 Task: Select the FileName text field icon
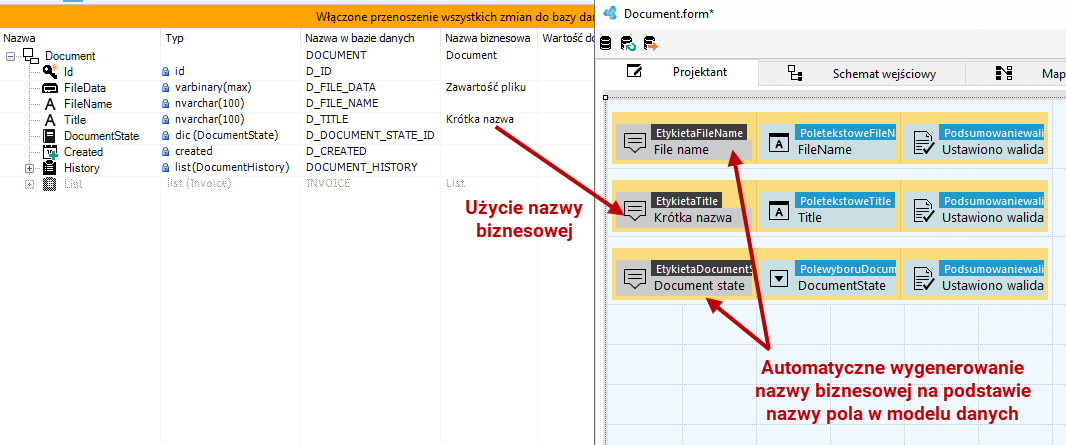coord(50,104)
